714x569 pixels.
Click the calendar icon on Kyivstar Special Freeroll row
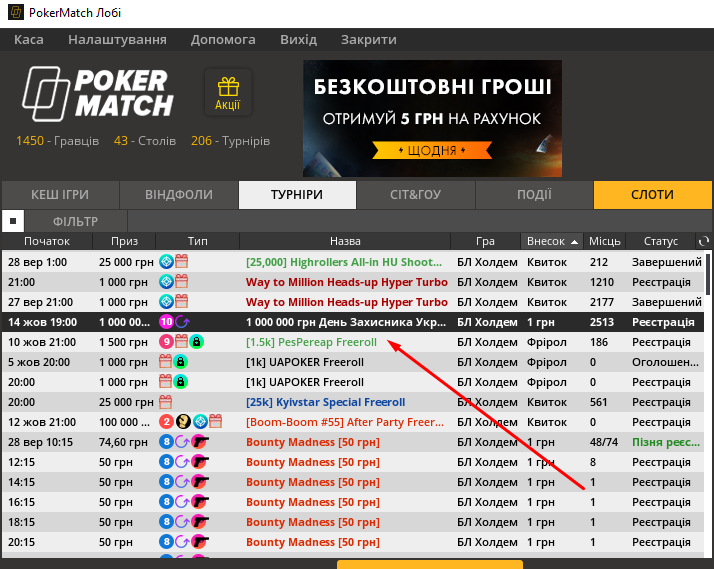point(167,402)
